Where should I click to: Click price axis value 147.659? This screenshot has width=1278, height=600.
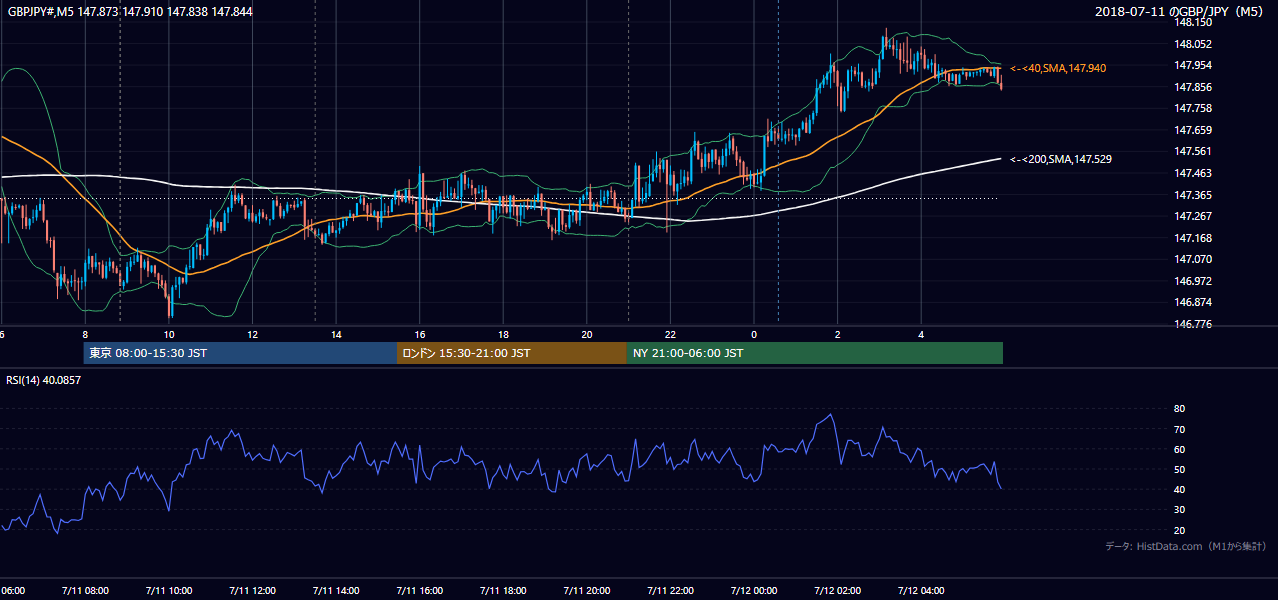pyautogui.click(x=1193, y=130)
